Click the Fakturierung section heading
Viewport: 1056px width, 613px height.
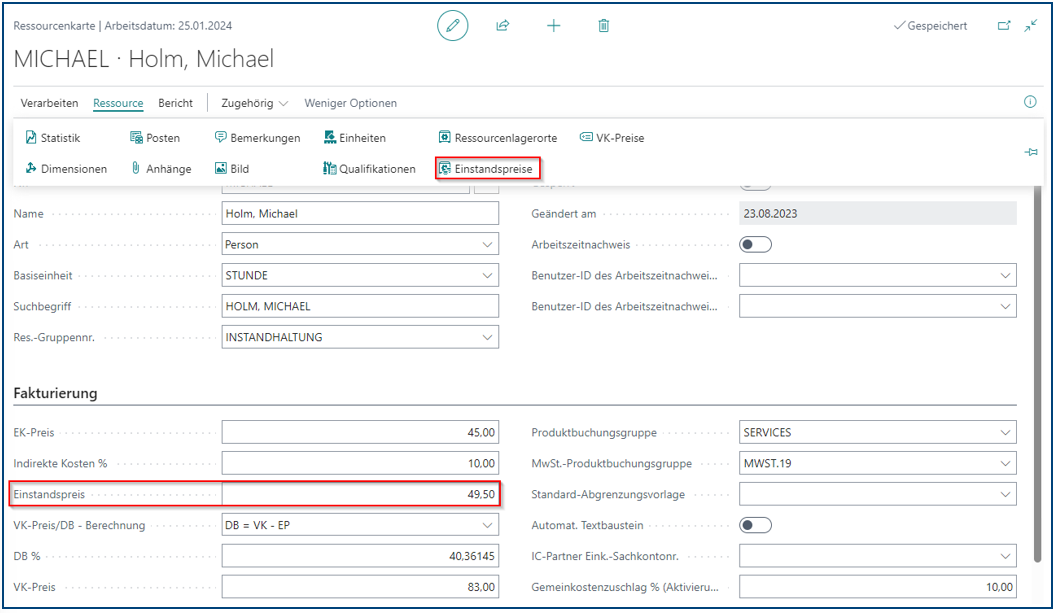55,393
